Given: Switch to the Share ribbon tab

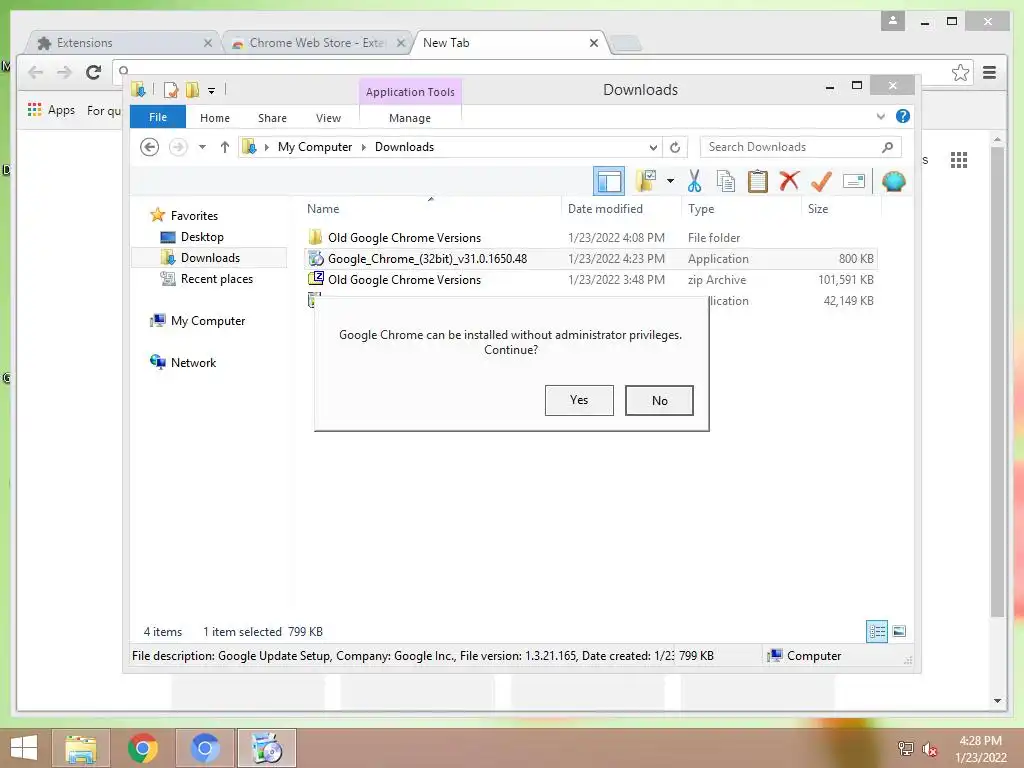Looking at the screenshot, I should point(272,118).
